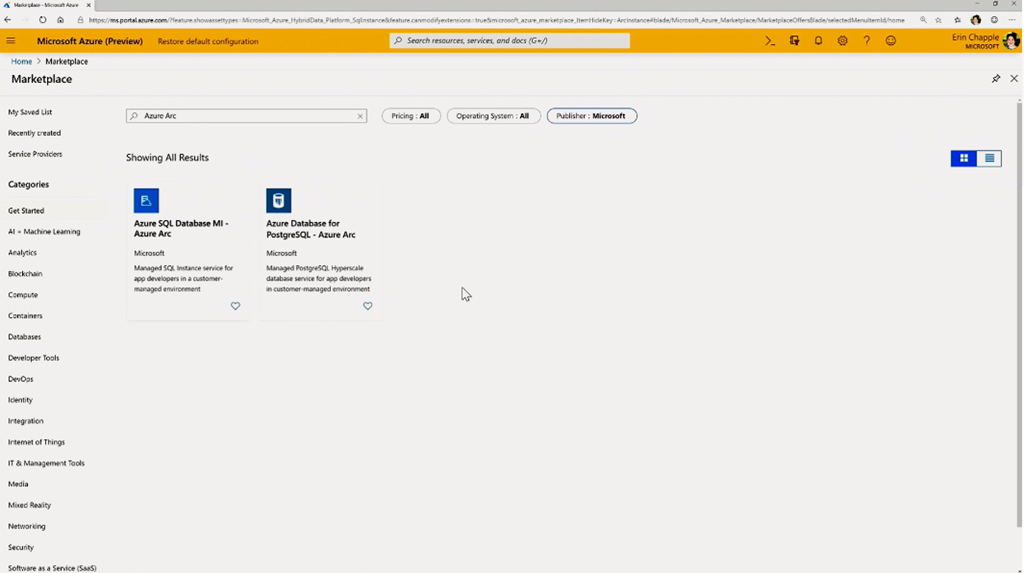Expand the Publisher Microsoft filter
Image resolution: width=1024 pixels, height=573 pixels.
tap(591, 116)
